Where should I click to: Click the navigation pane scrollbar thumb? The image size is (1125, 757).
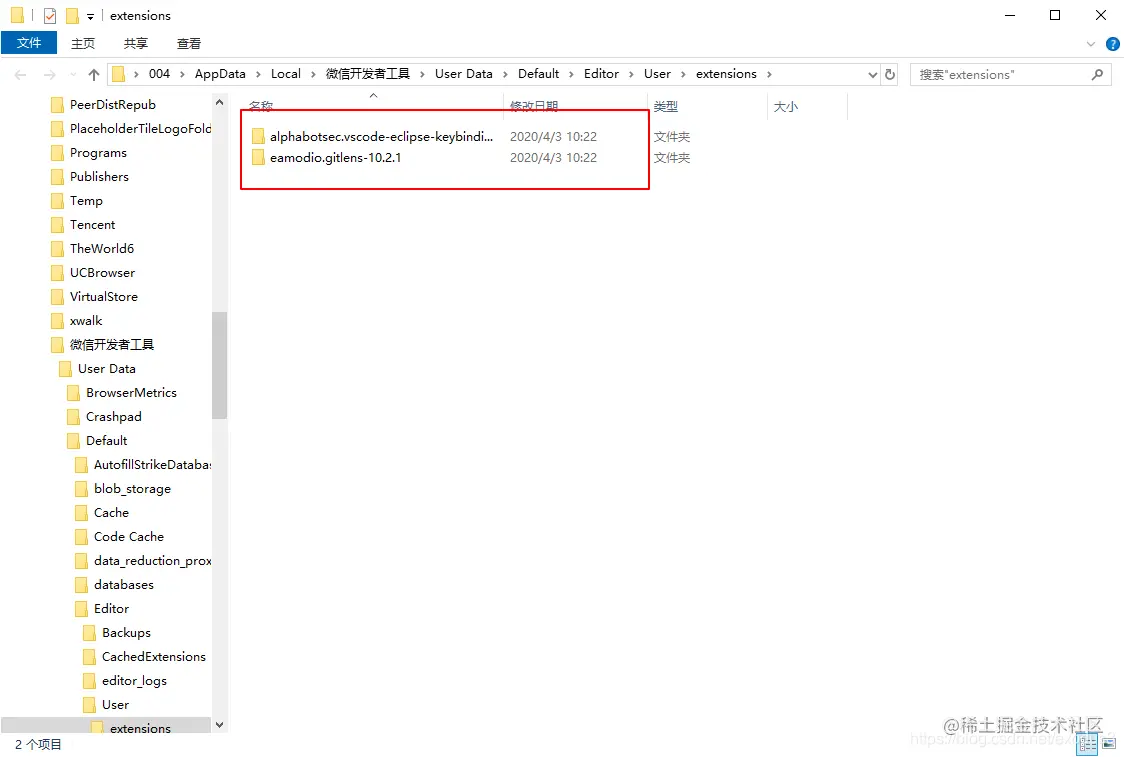220,365
